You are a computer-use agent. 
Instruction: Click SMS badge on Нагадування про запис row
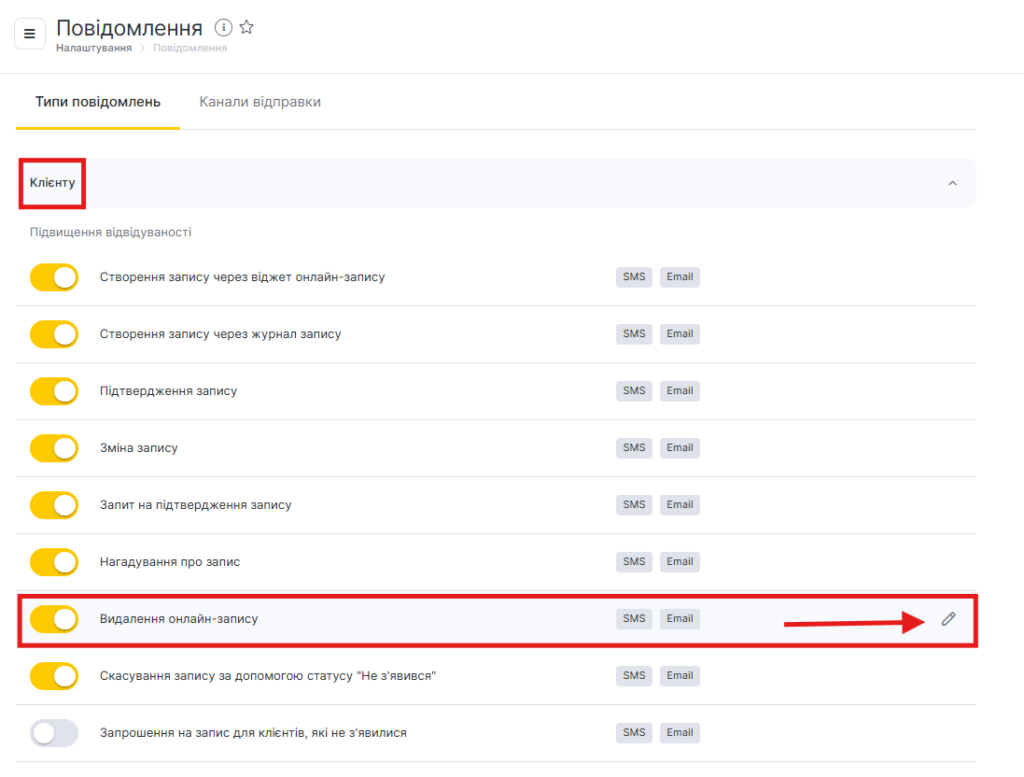(634, 562)
